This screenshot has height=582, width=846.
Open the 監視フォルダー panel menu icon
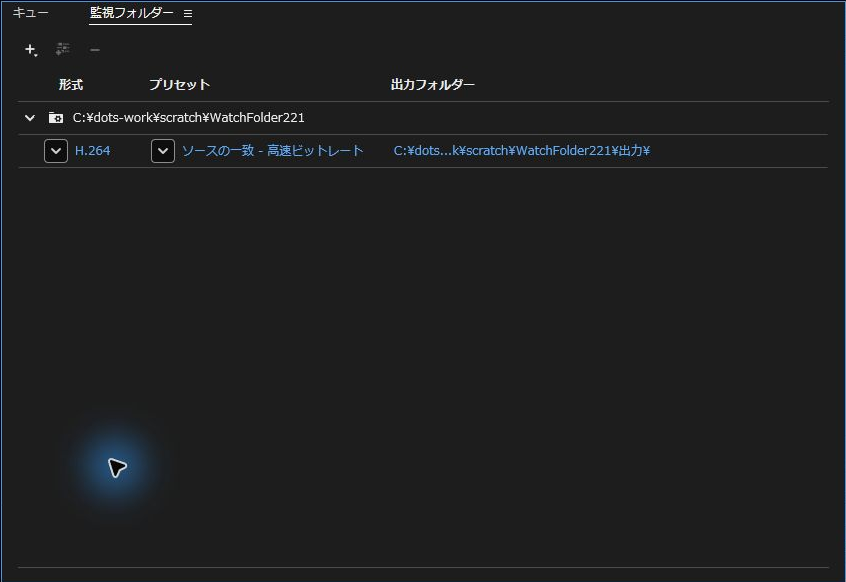(188, 13)
